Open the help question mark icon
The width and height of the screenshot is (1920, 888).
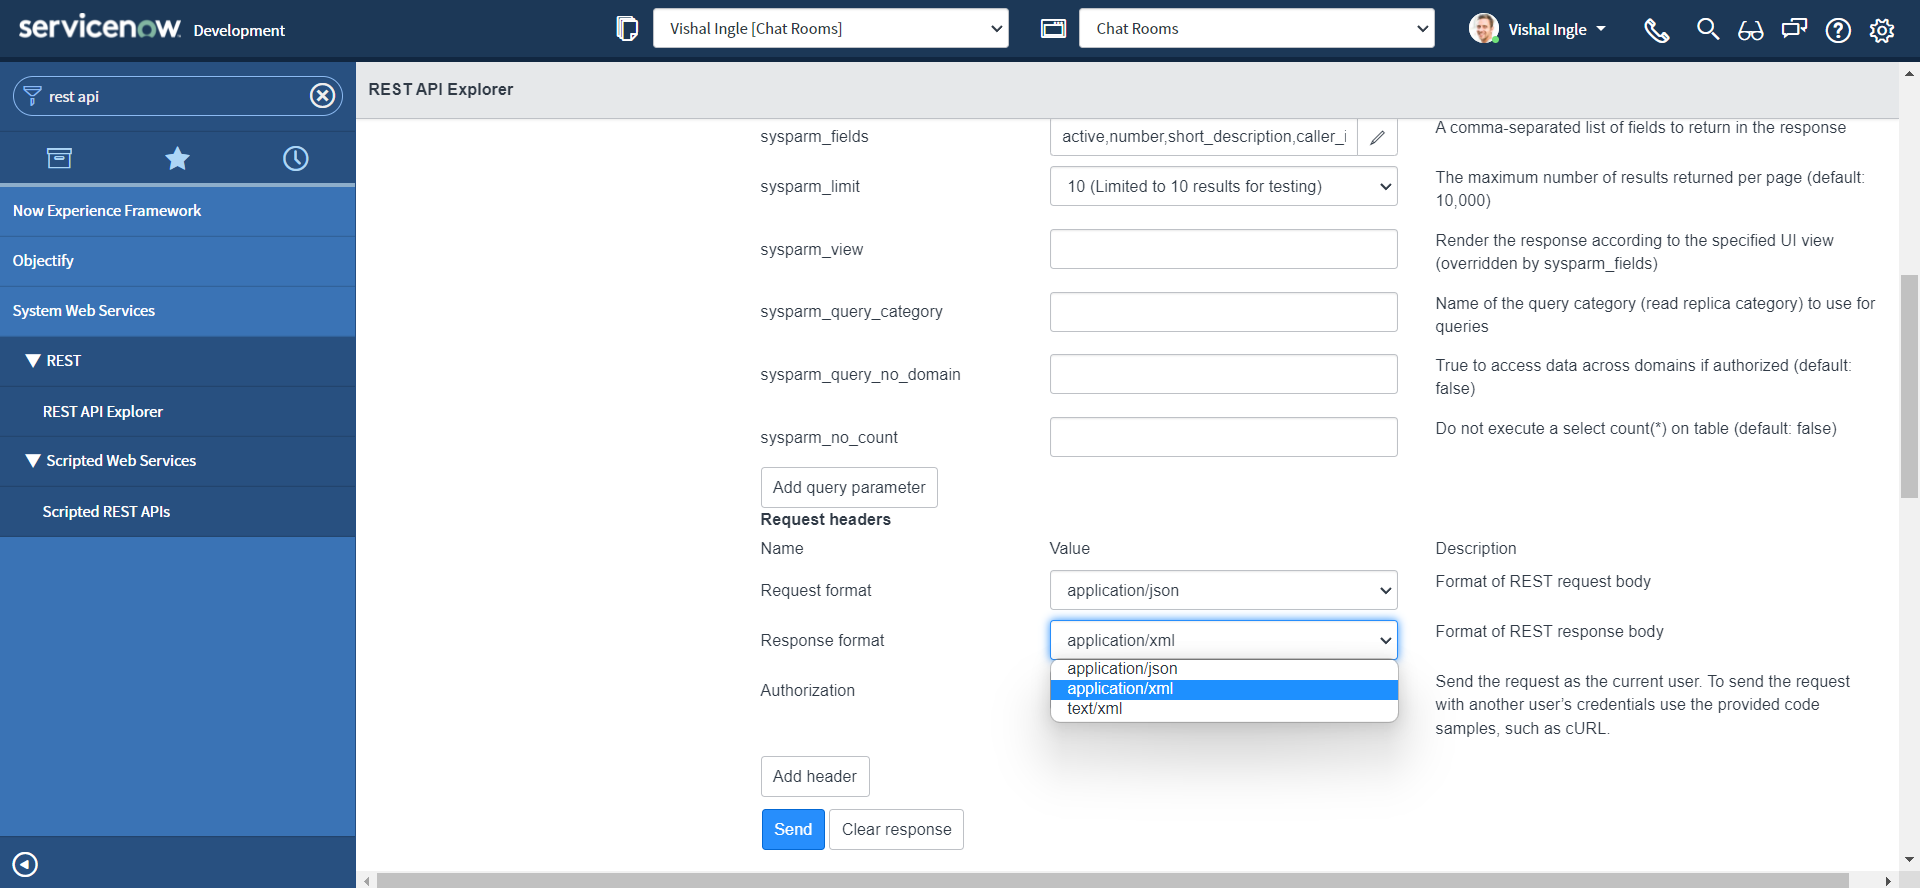click(1838, 30)
